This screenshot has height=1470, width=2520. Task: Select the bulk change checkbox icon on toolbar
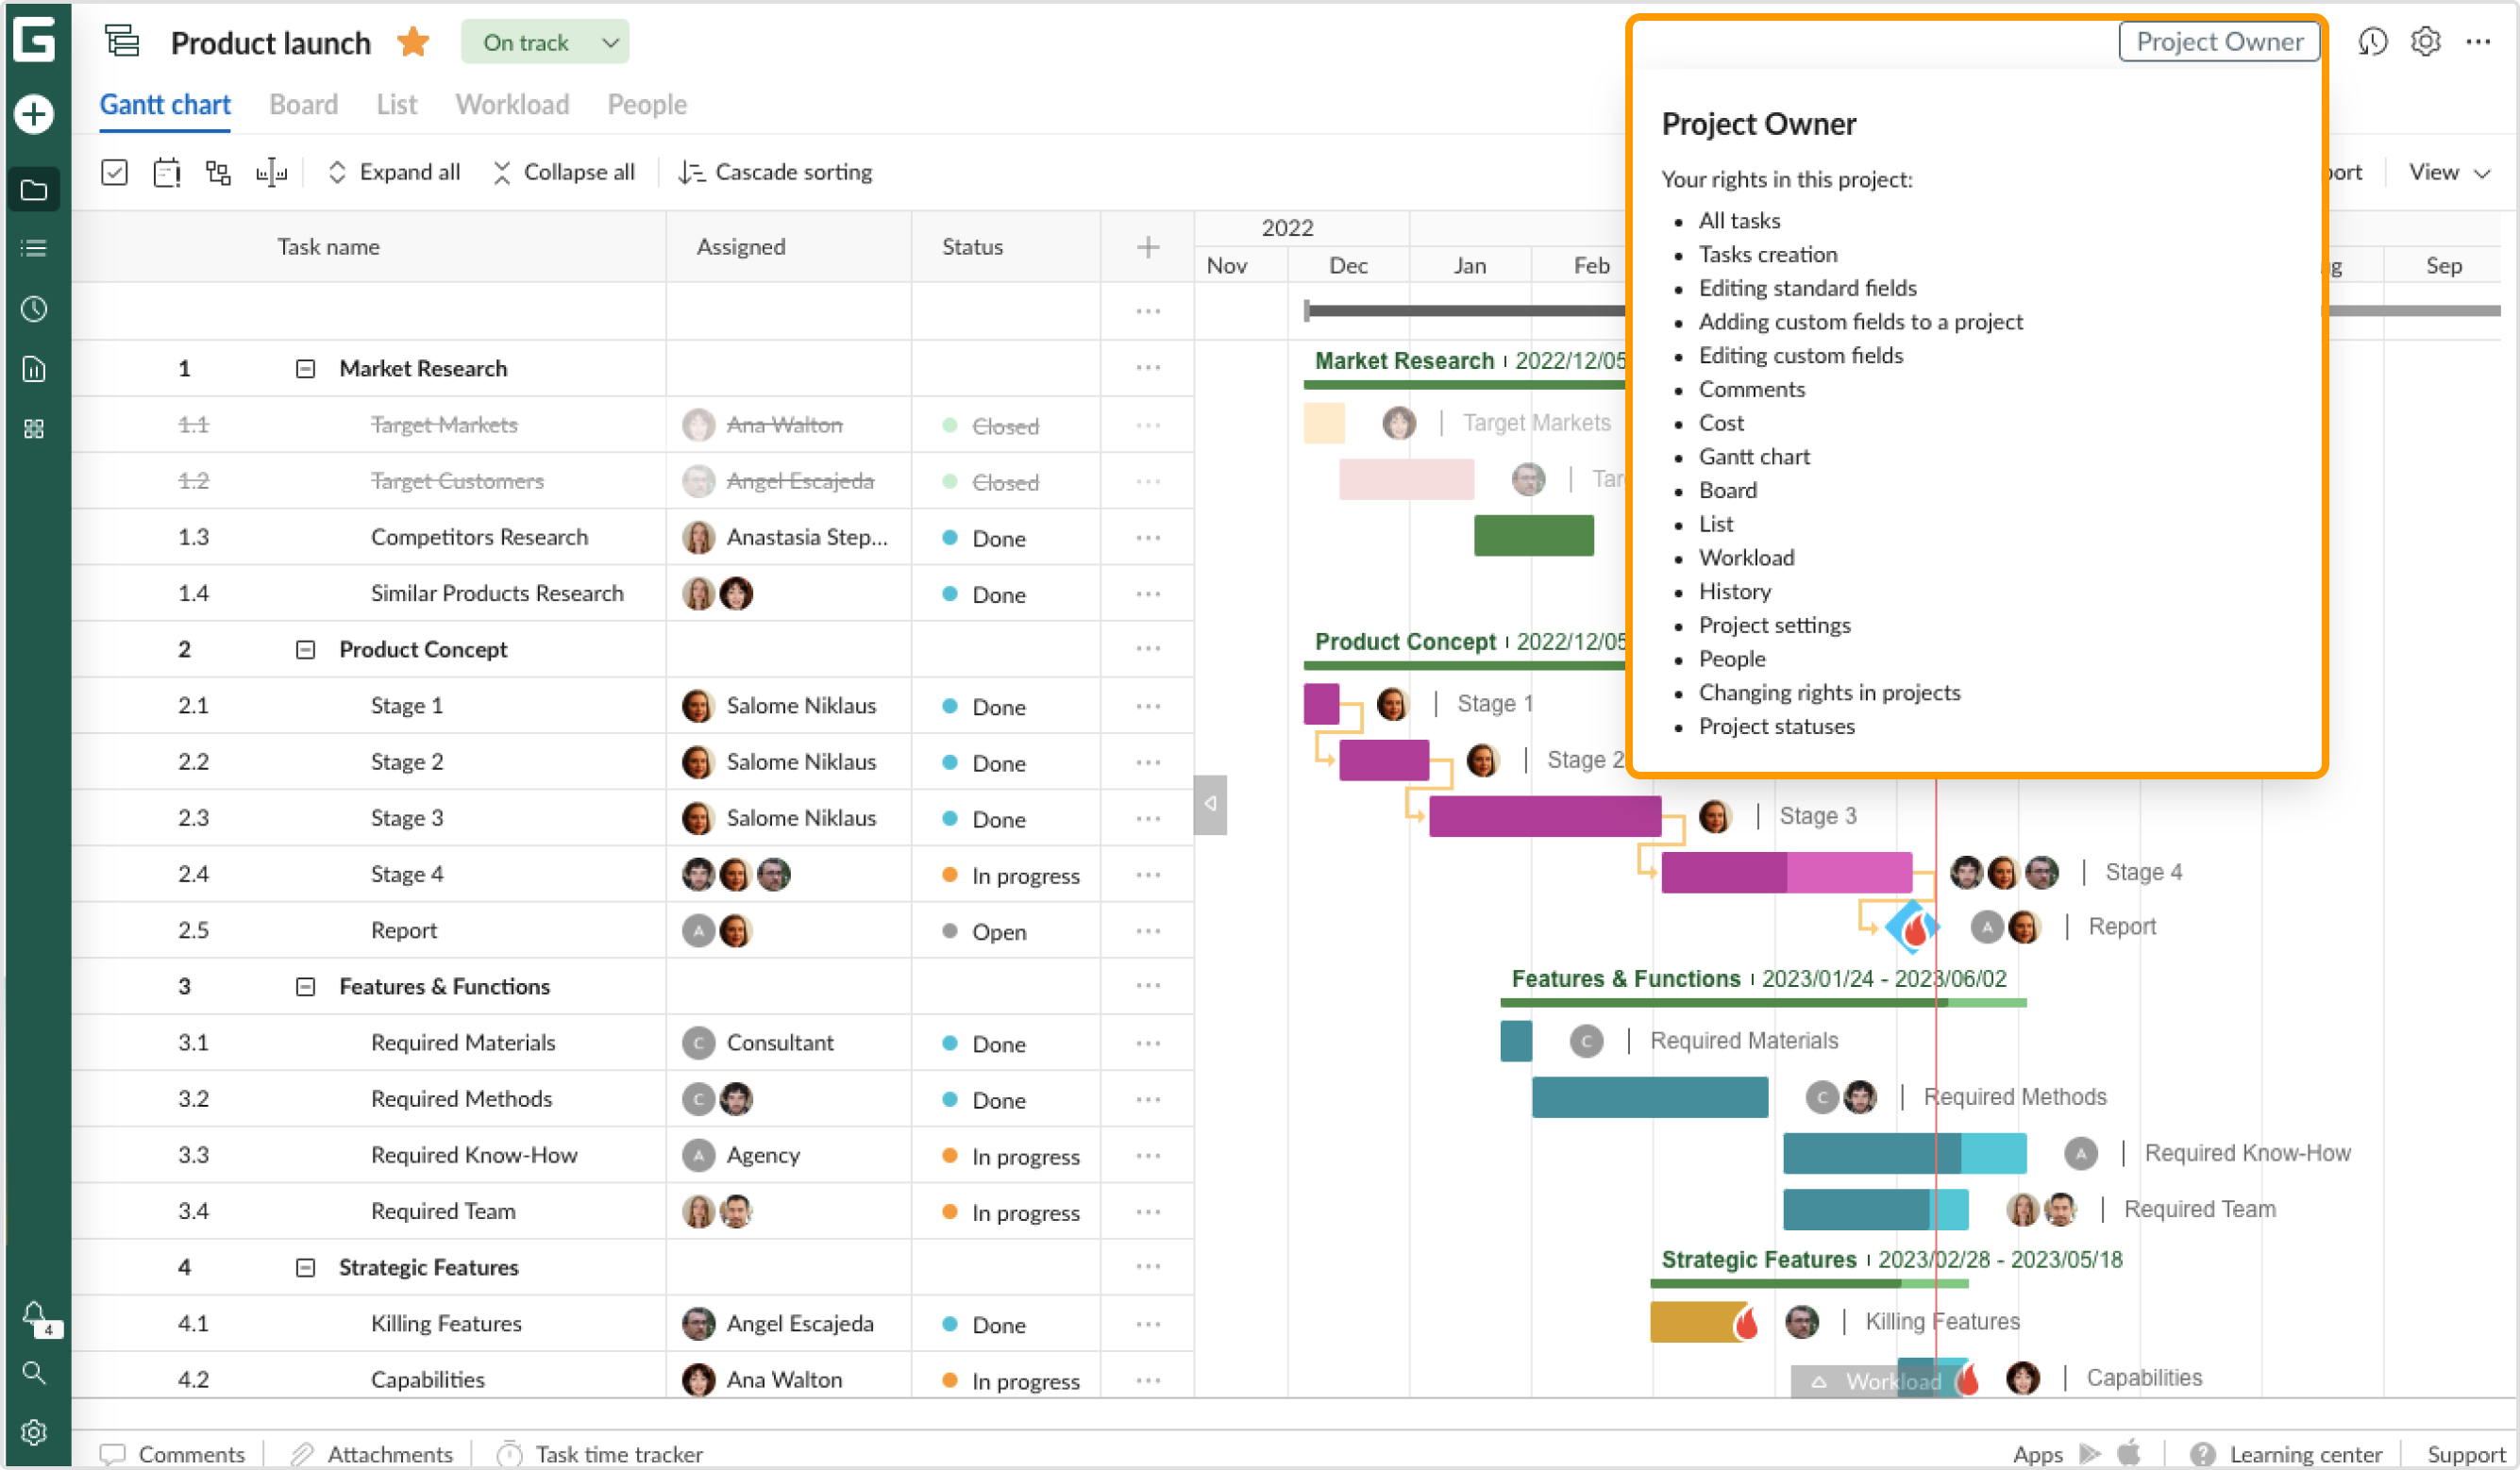point(115,171)
